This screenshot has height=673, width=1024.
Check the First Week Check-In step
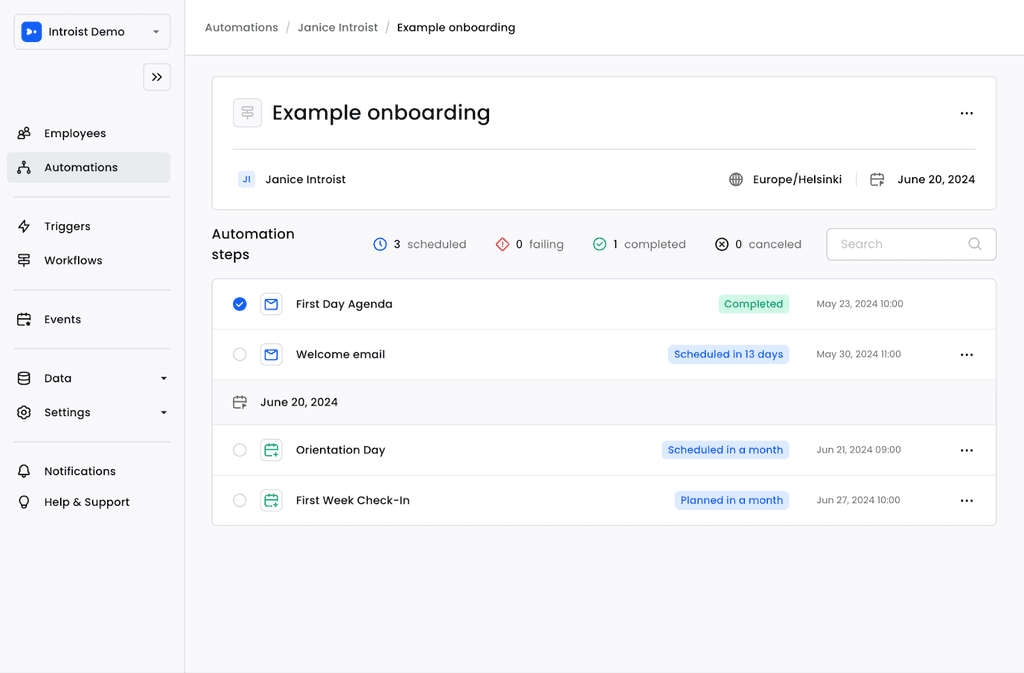[x=239, y=500]
